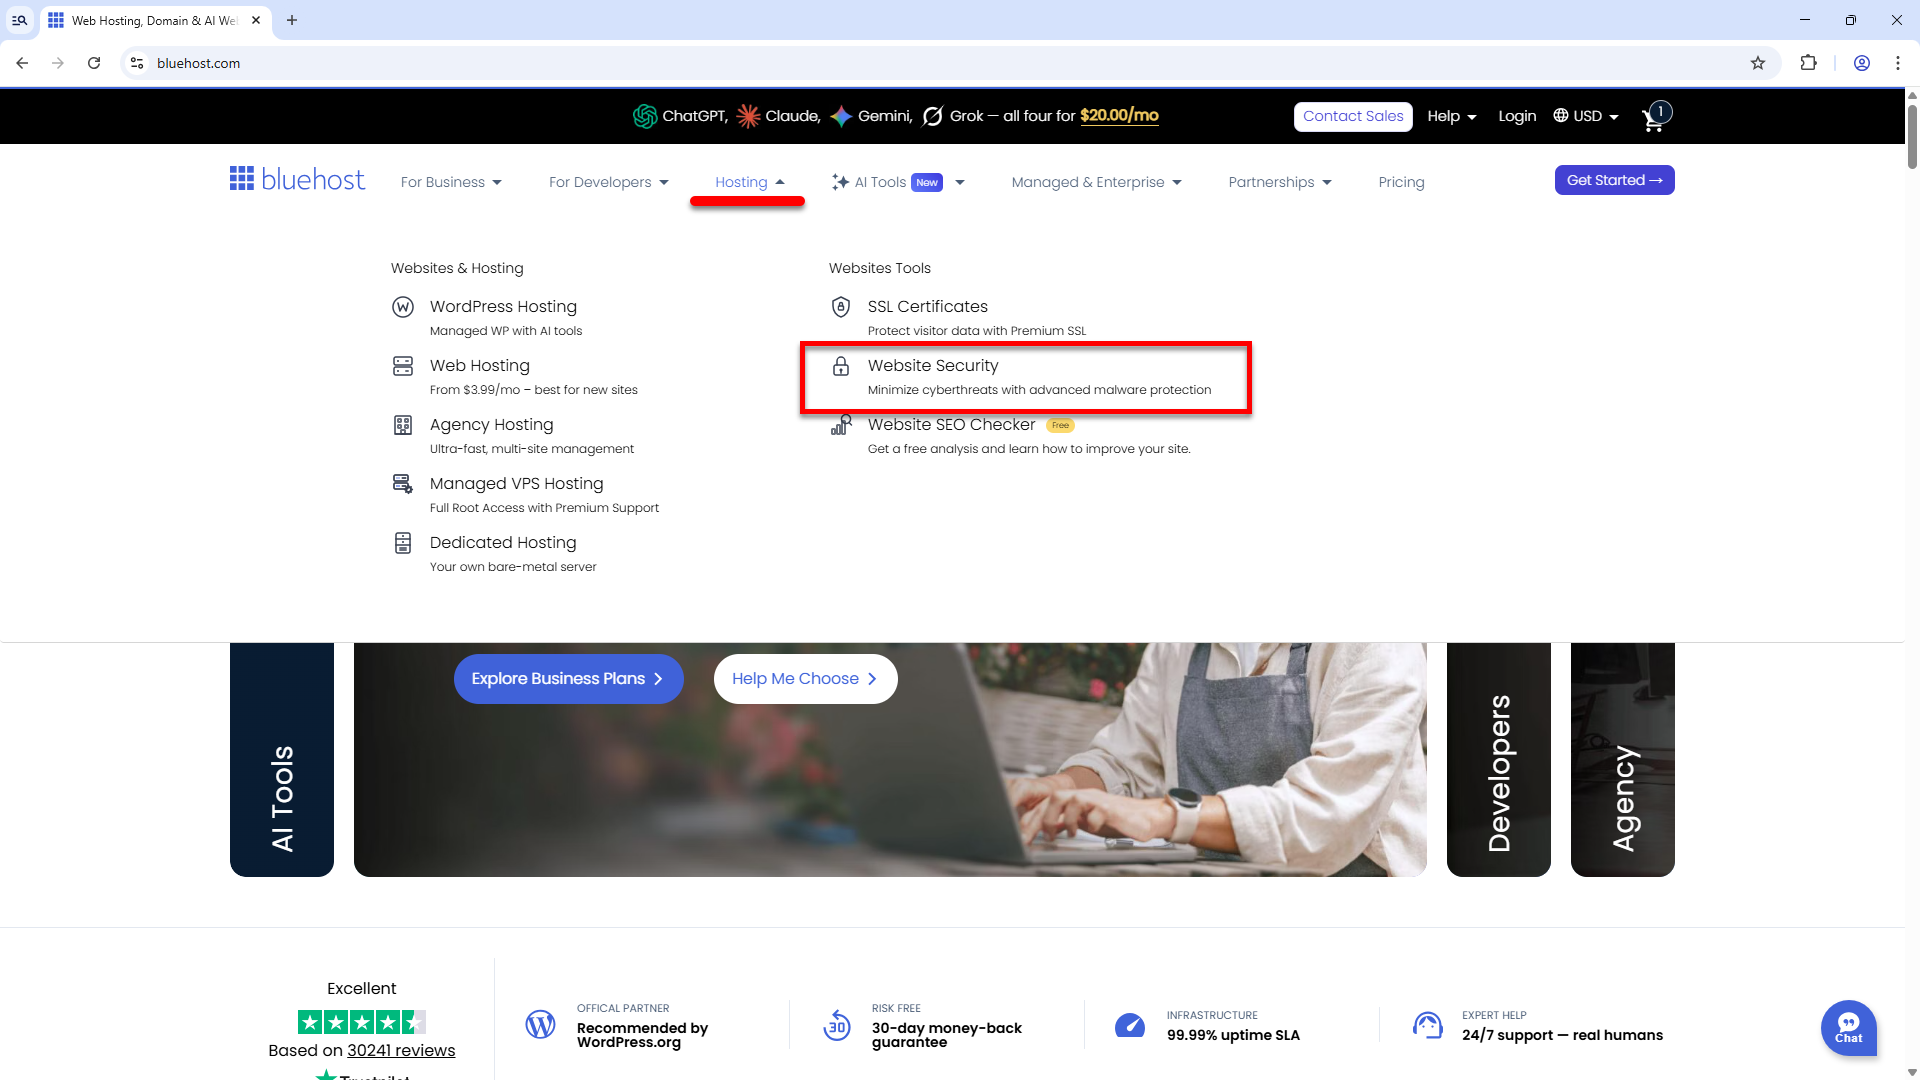Collapse the Hosting menu
The height and width of the screenshot is (1080, 1920).
[750, 182]
